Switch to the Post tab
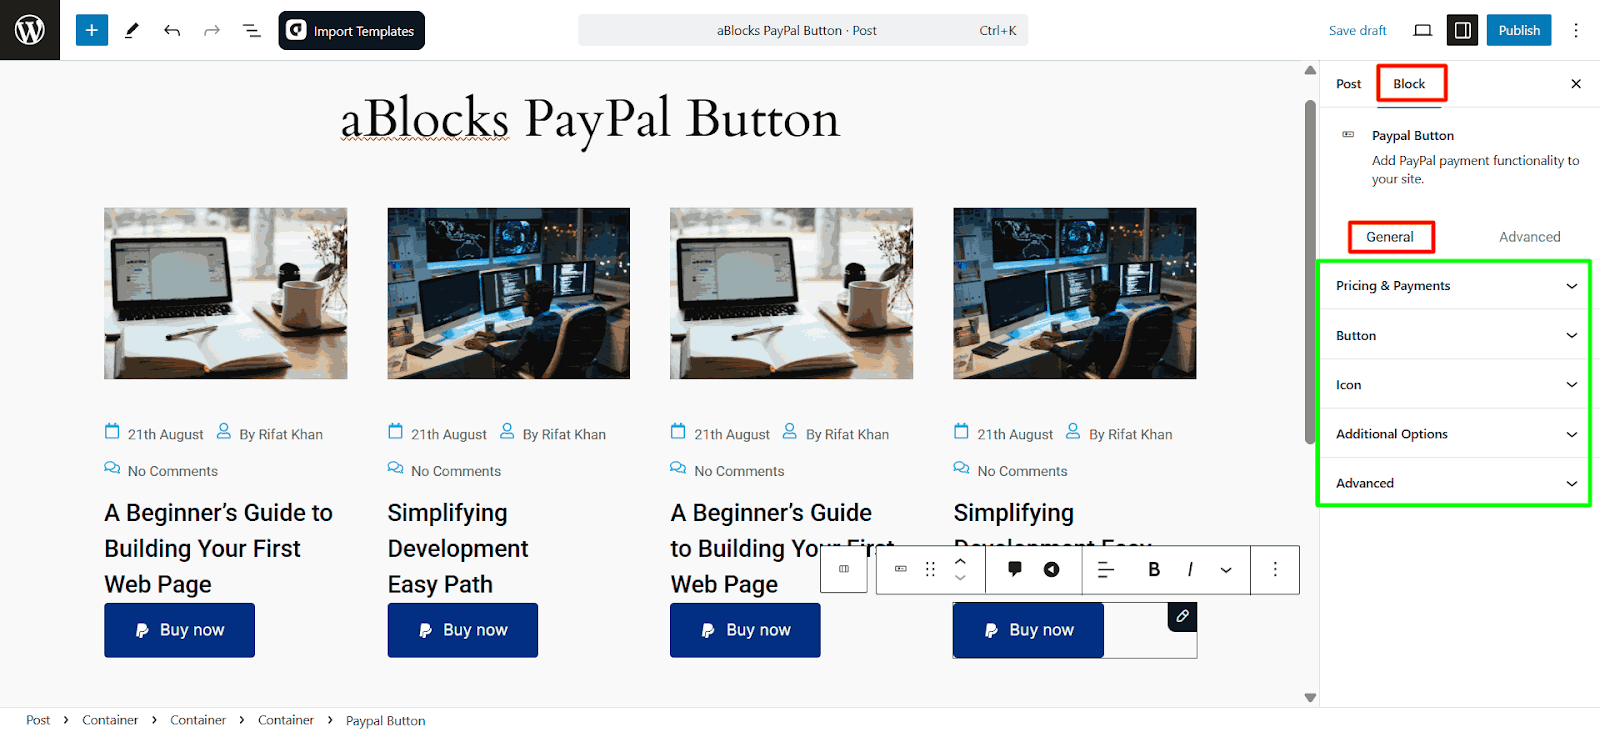The height and width of the screenshot is (732, 1600). [1348, 84]
